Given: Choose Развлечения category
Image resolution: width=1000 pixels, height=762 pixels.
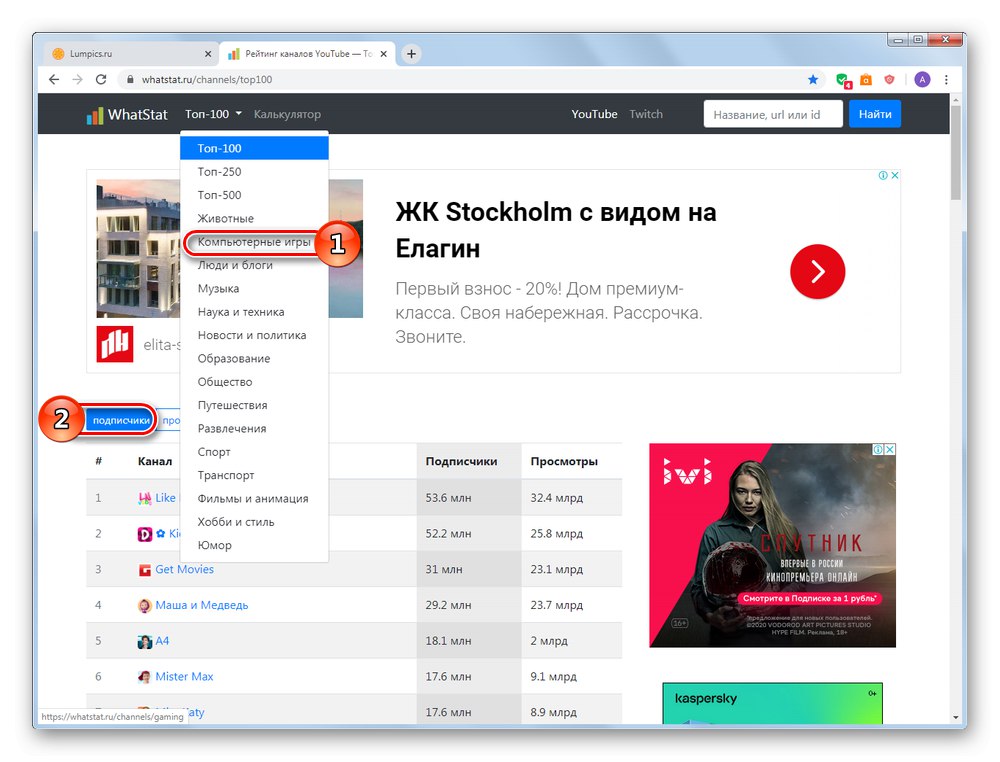Looking at the screenshot, I should [254, 429].
